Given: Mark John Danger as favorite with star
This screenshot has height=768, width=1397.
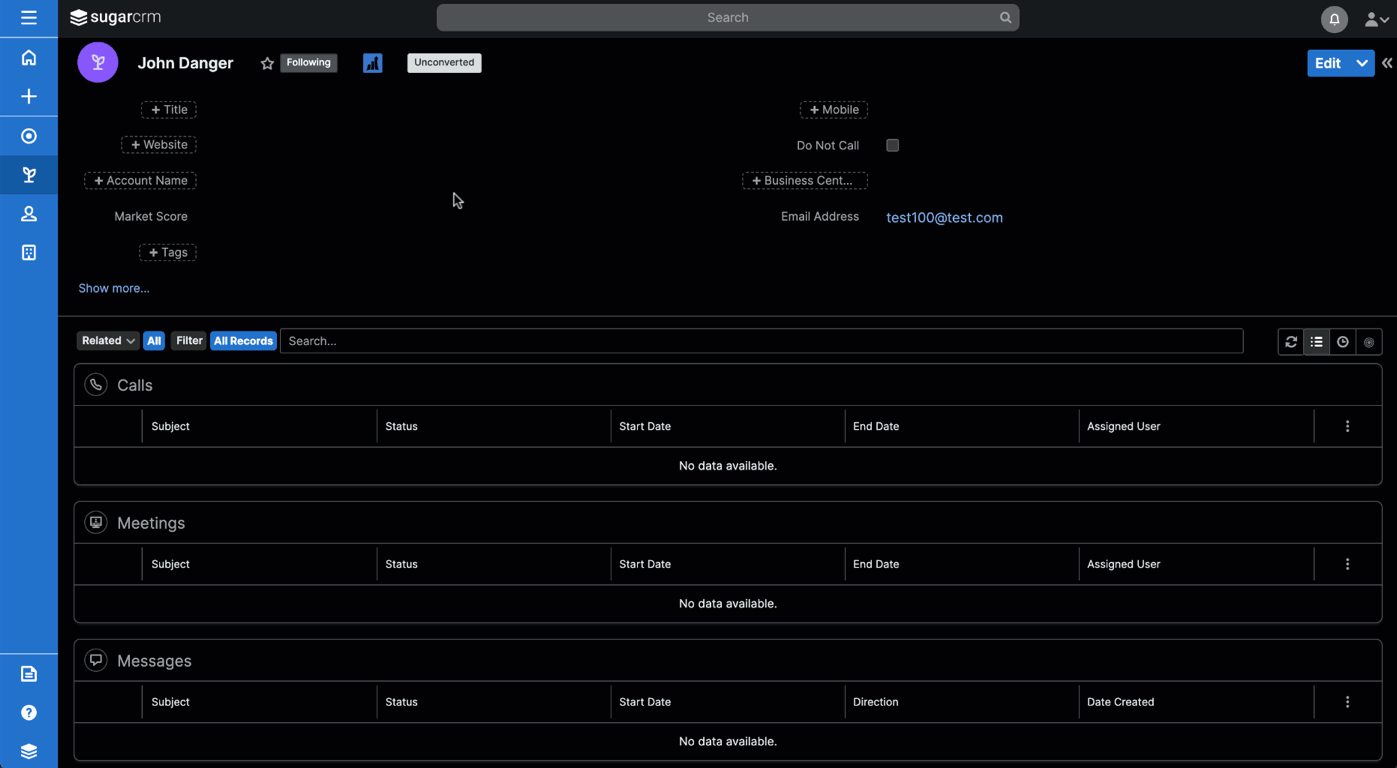Looking at the screenshot, I should pyautogui.click(x=266, y=62).
